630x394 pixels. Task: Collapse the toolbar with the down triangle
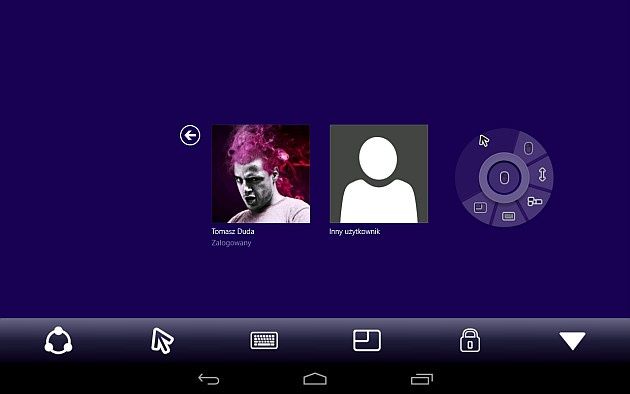[572, 341]
